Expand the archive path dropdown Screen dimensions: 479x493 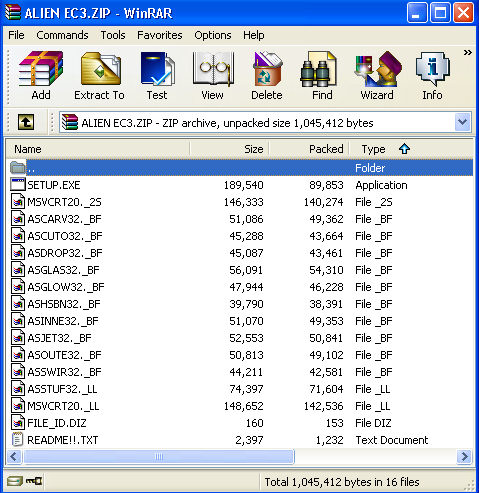click(463, 122)
